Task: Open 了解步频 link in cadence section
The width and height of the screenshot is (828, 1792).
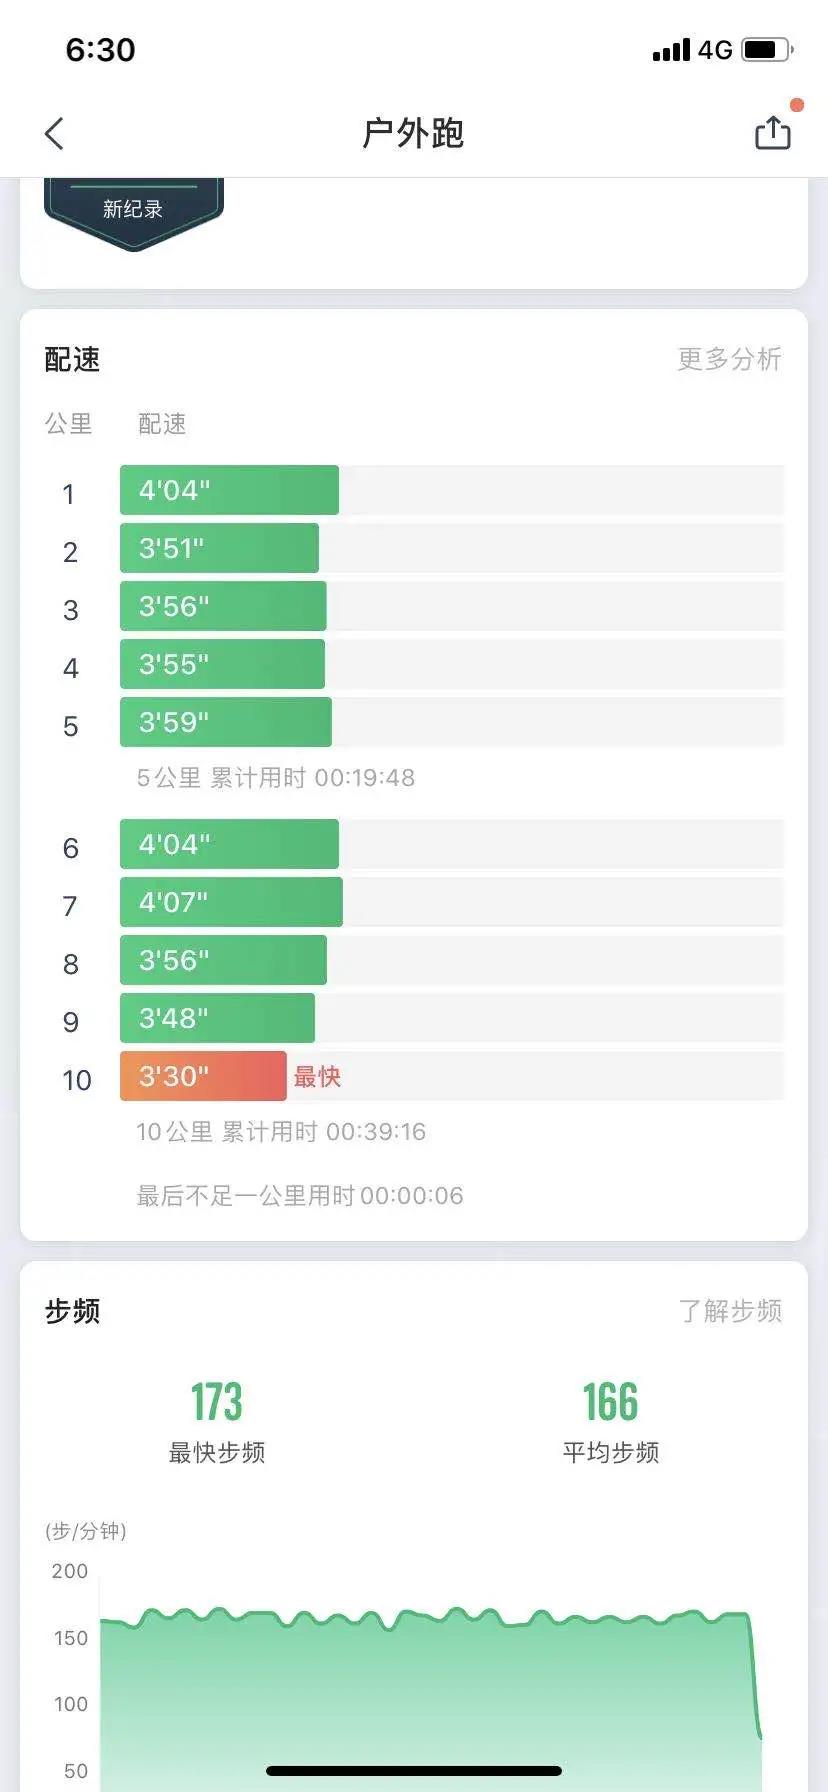Action: [730, 1311]
